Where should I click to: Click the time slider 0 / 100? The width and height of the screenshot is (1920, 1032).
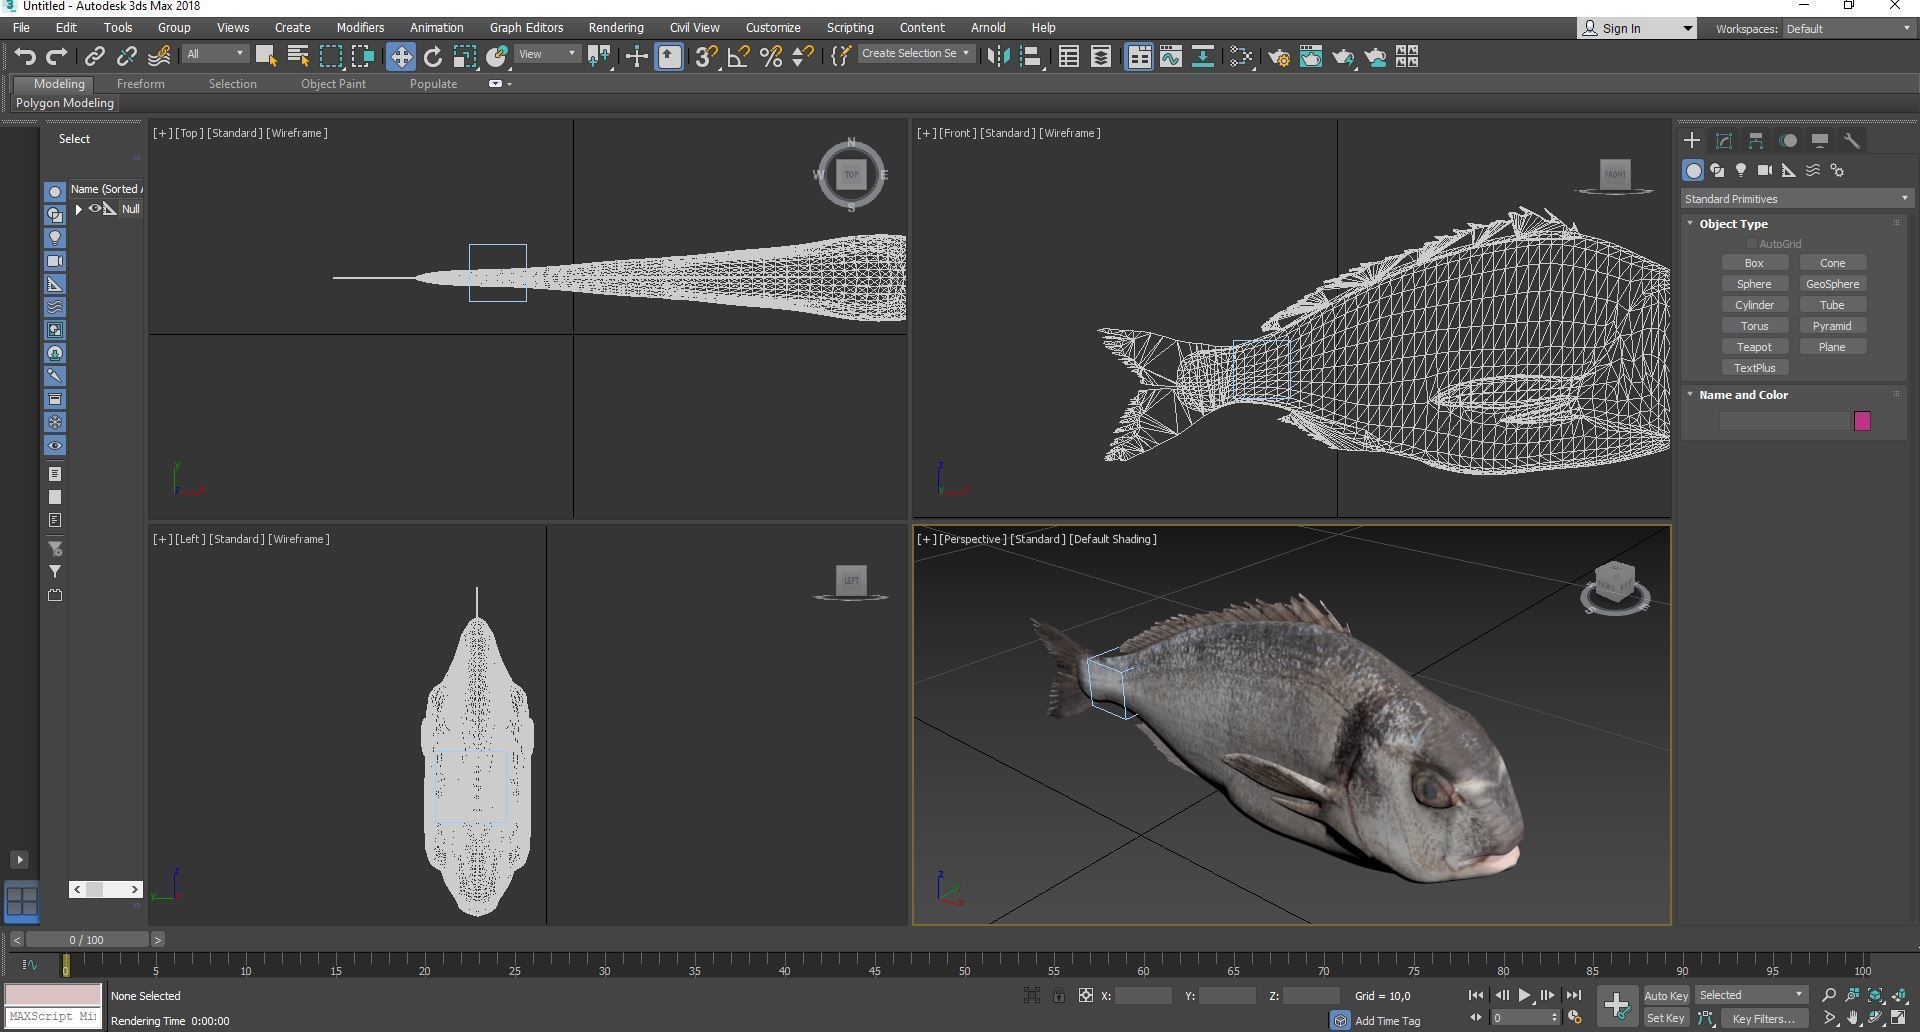coord(86,940)
